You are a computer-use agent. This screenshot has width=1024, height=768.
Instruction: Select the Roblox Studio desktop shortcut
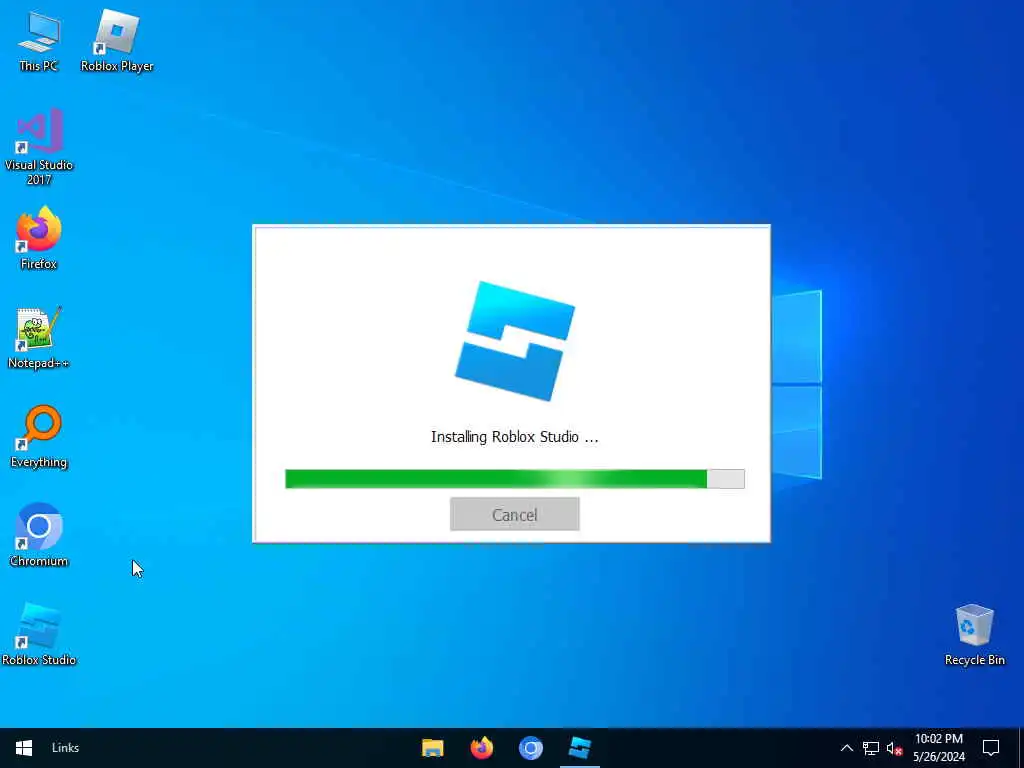(x=39, y=634)
